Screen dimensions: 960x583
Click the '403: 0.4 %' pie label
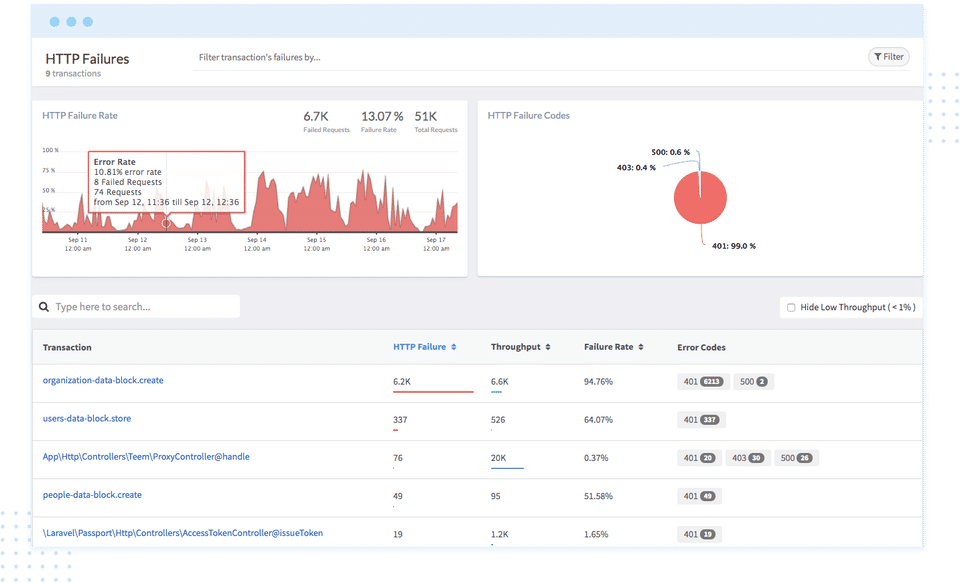[x=636, y=168]
